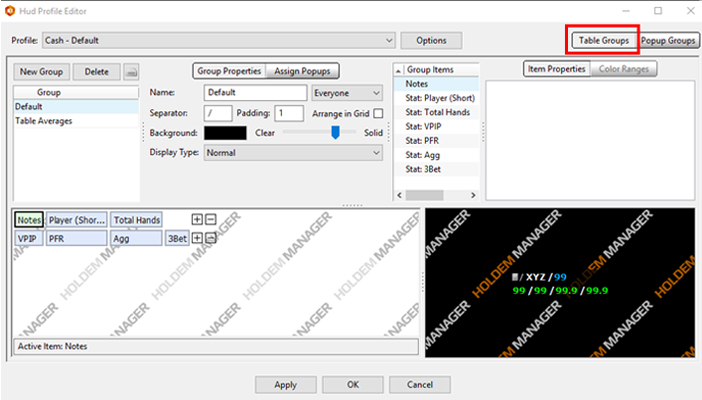The image size is (702, 400).
Task: Select Default in Group list
Action: [76, 107]
